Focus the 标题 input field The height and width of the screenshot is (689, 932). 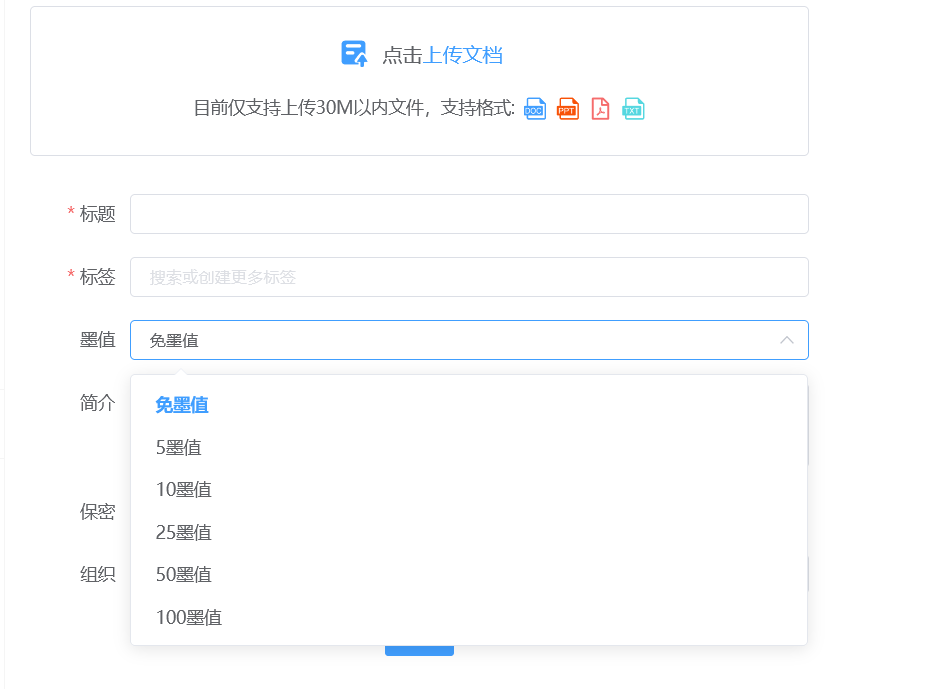[x=469, y=214]
